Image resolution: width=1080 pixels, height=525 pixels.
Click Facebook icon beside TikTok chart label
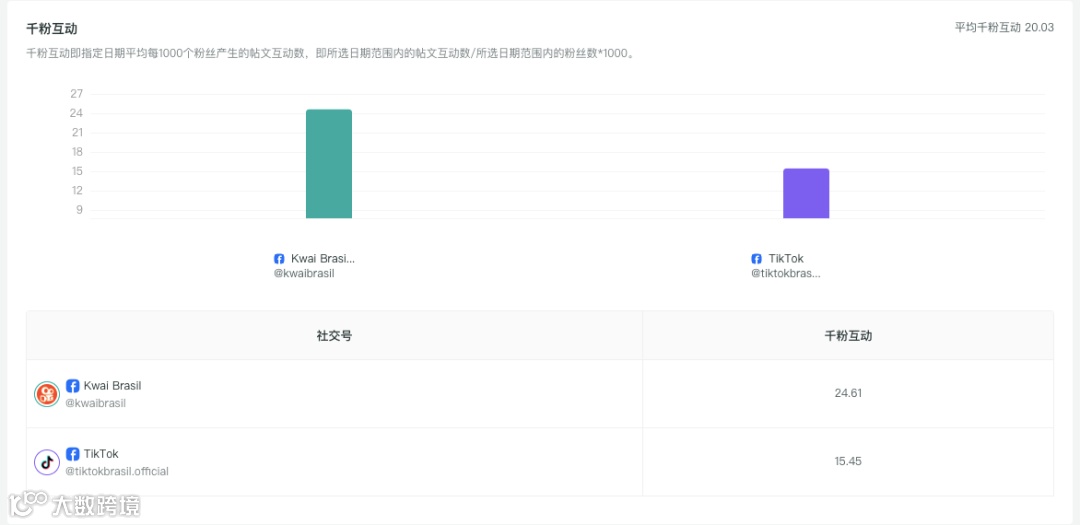tap(756, 259)
